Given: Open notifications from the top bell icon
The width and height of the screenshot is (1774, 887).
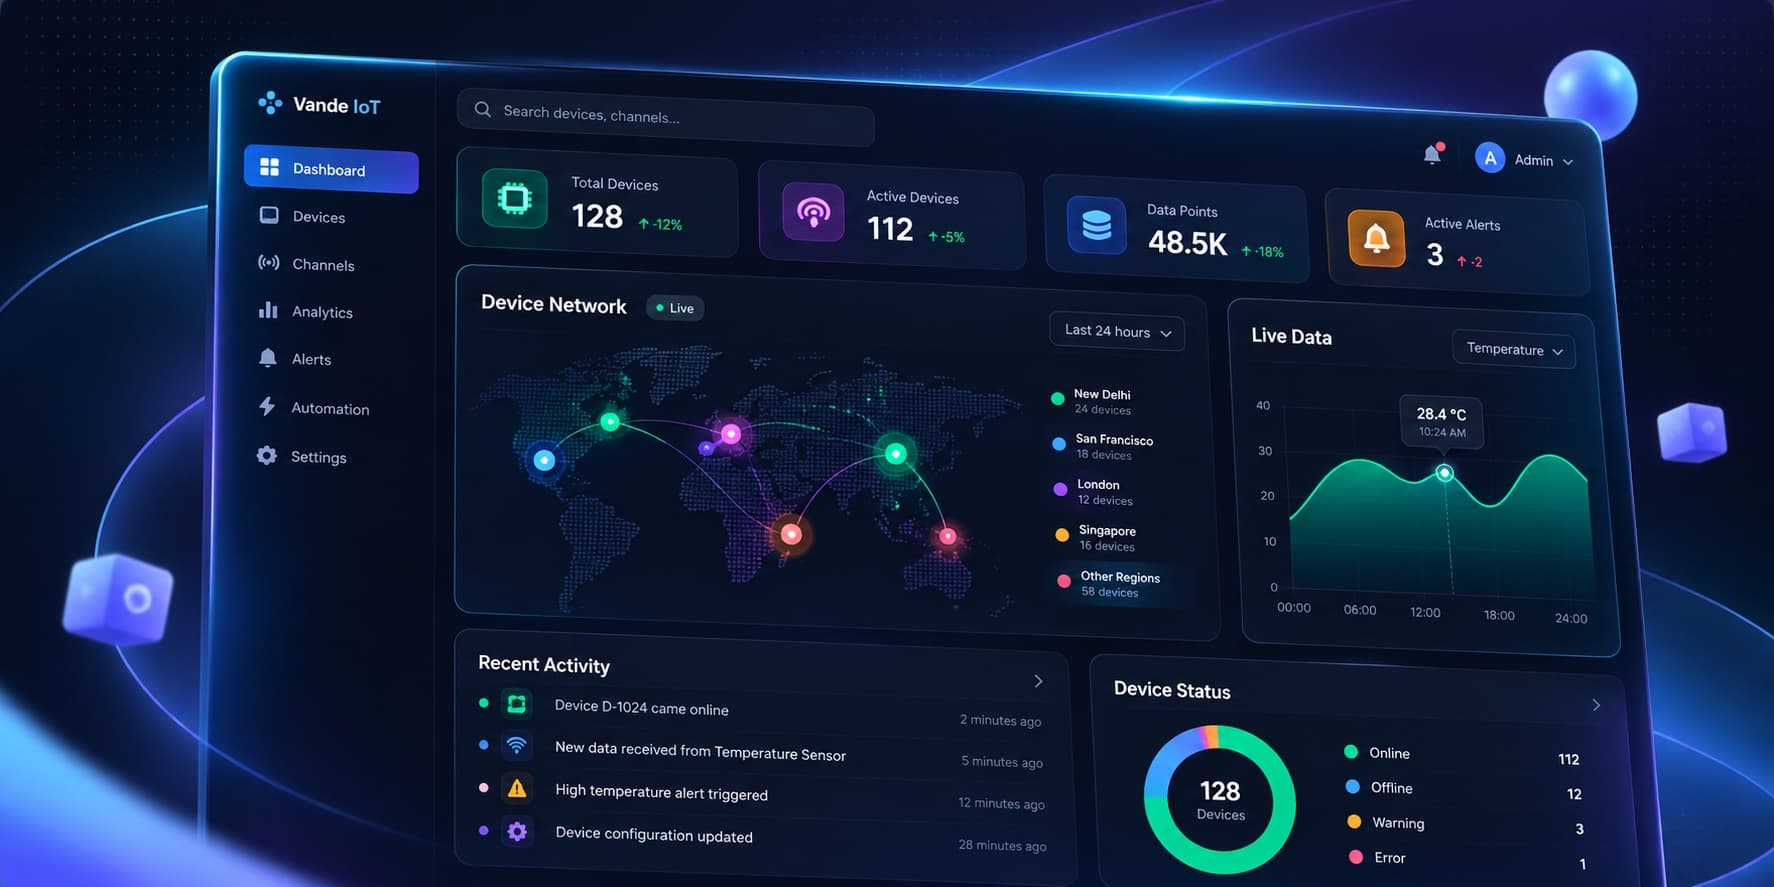Looking at the screenshot, I should point(1432,154).
